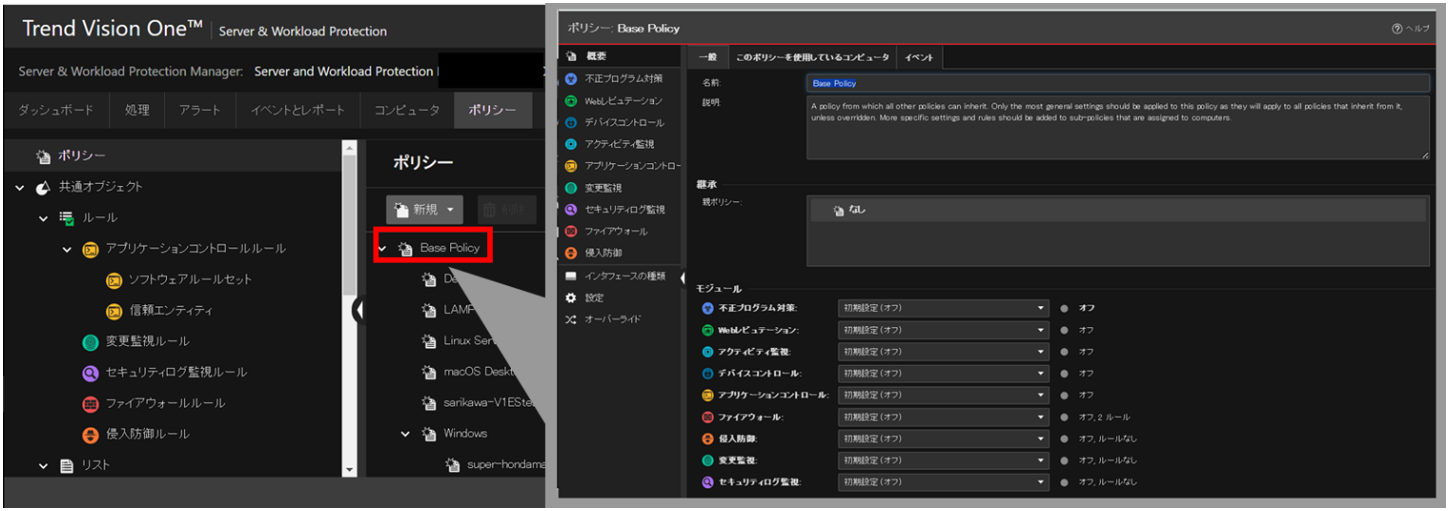Viewport: 1449px width, 511px height.
Task: Click the 設定 gear in policy sidebar
Action: [571, 298]
